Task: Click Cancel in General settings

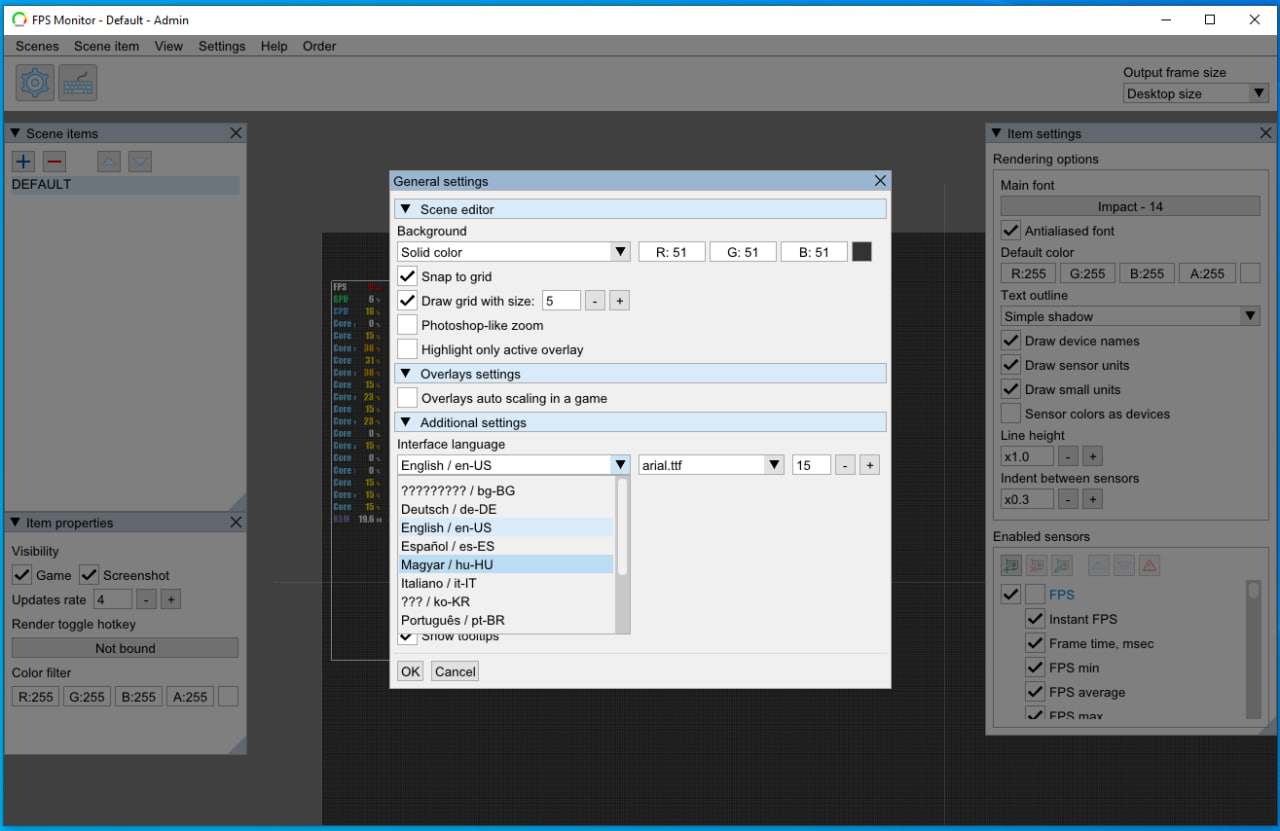Action: 455,671
